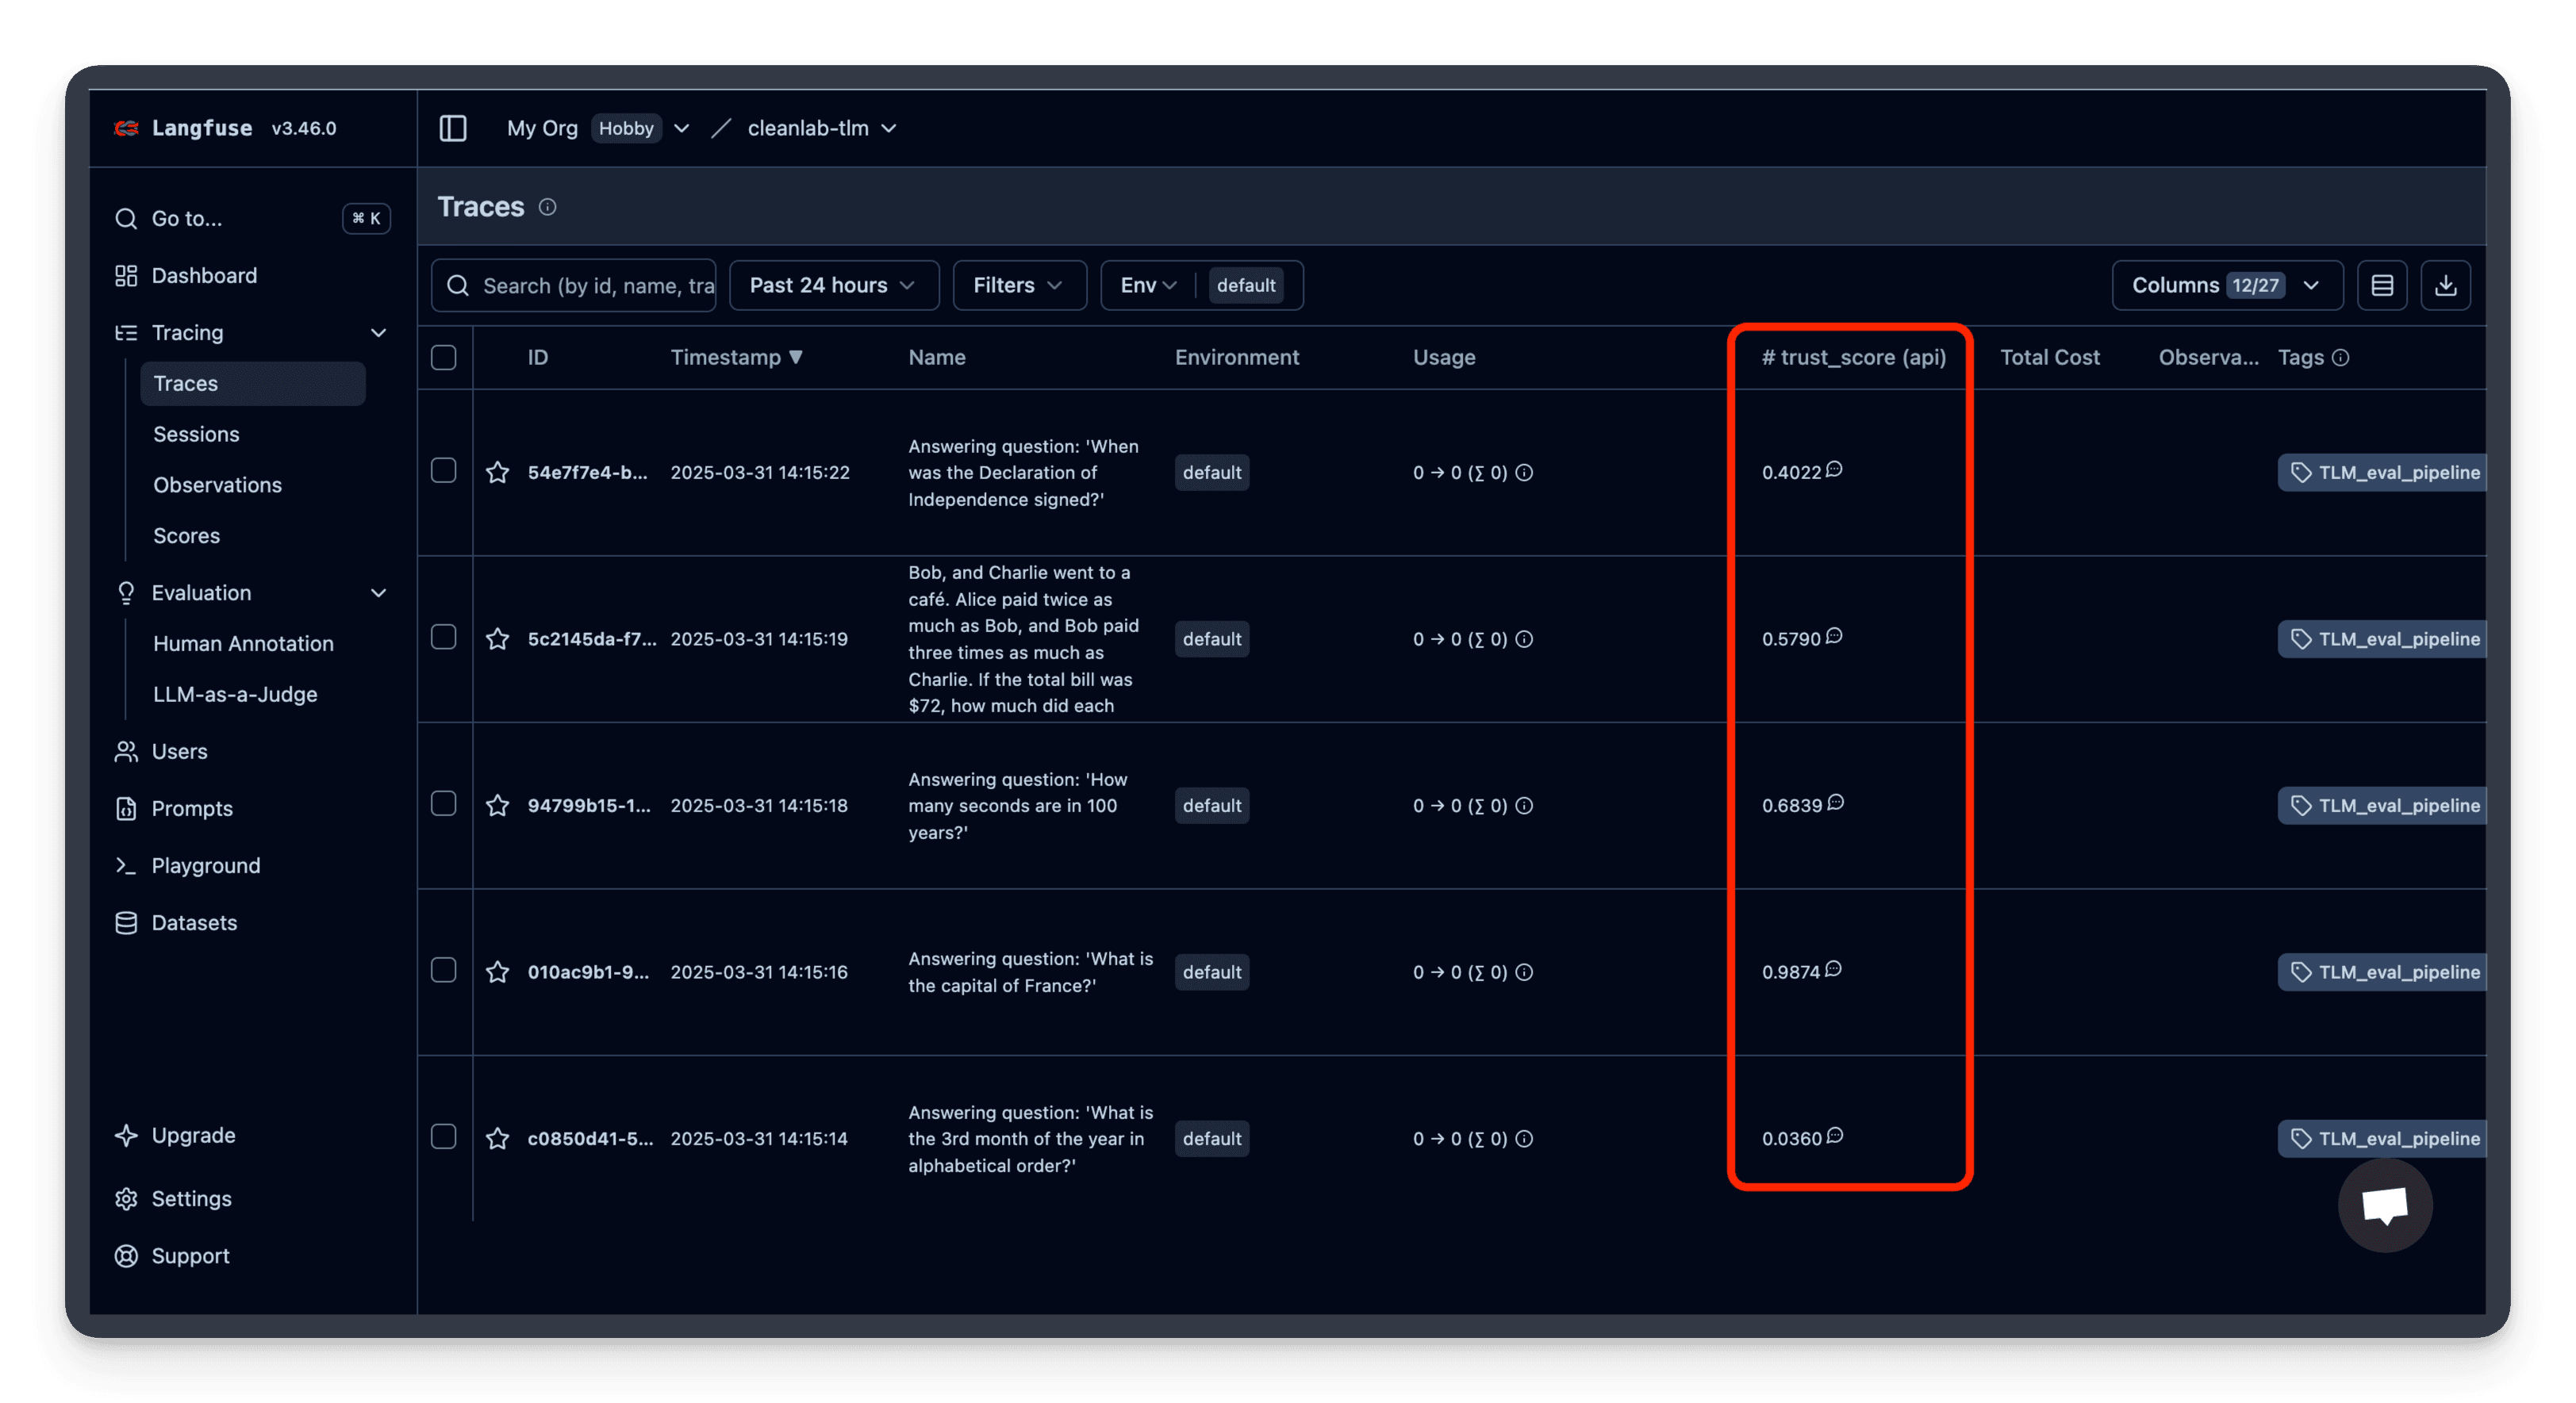Check the checkbox for trace 5c2145da-f7
Image resolution: width=2576 pixels, height=1403 pixels.
tap(444, 637)
